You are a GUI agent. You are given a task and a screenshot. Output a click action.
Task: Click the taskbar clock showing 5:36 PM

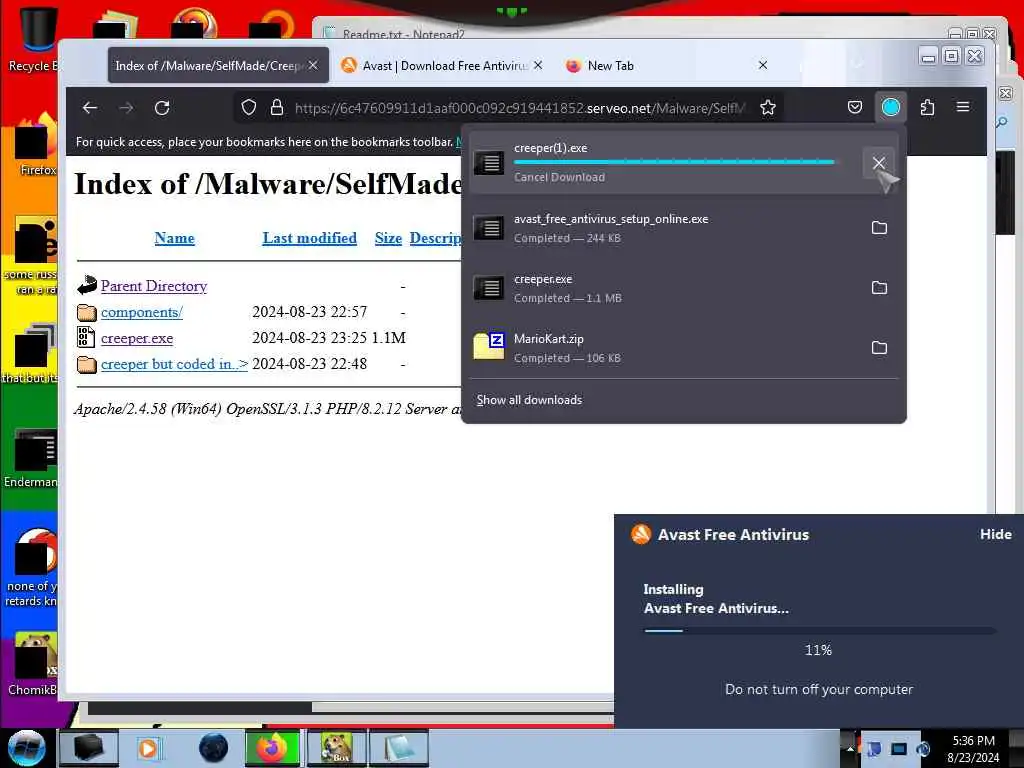[973, 748]
